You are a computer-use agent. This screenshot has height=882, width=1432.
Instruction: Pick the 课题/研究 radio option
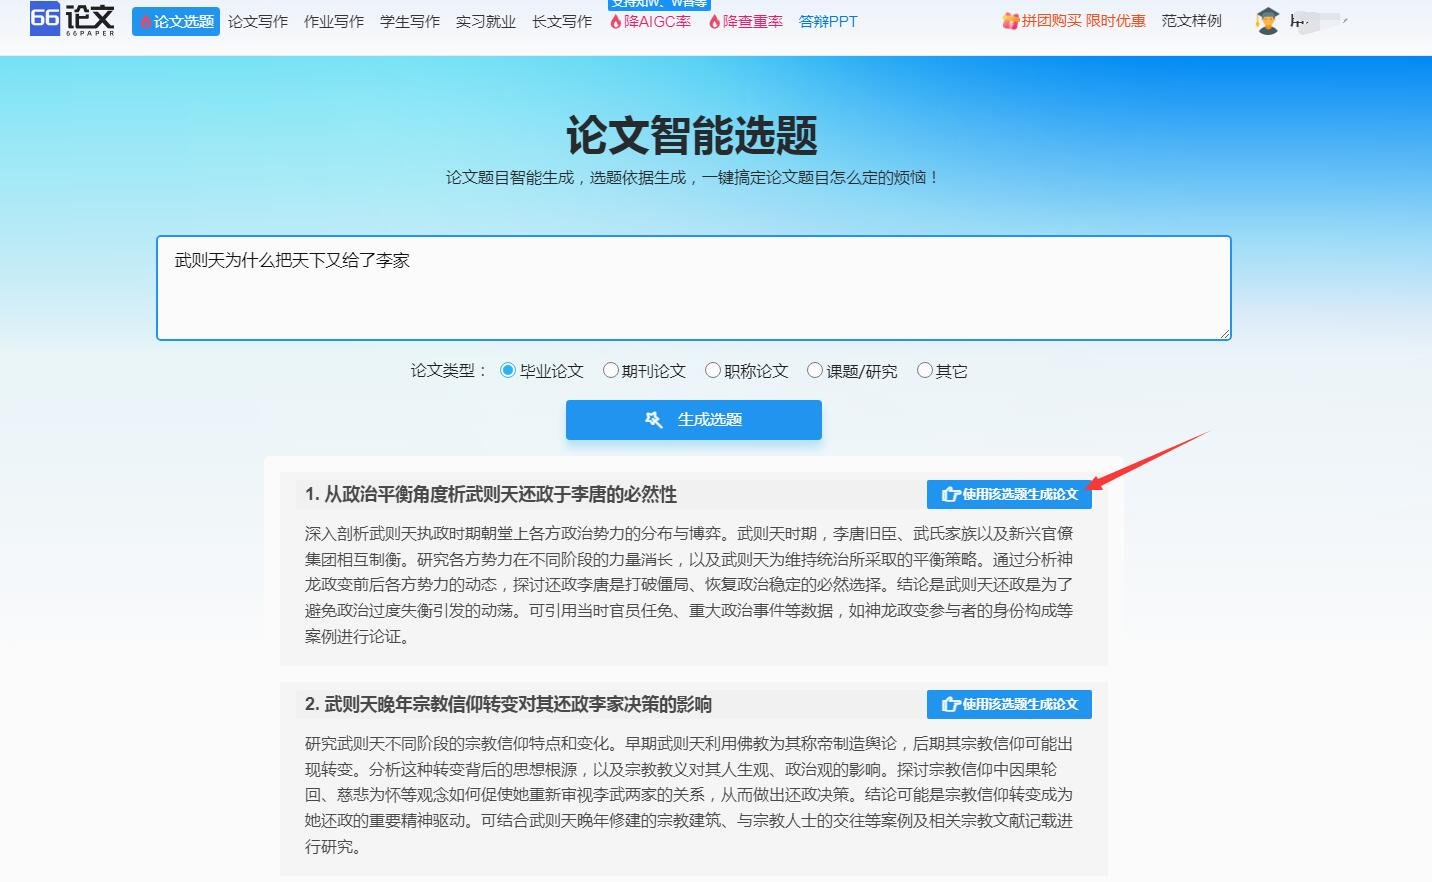(815, 371)
